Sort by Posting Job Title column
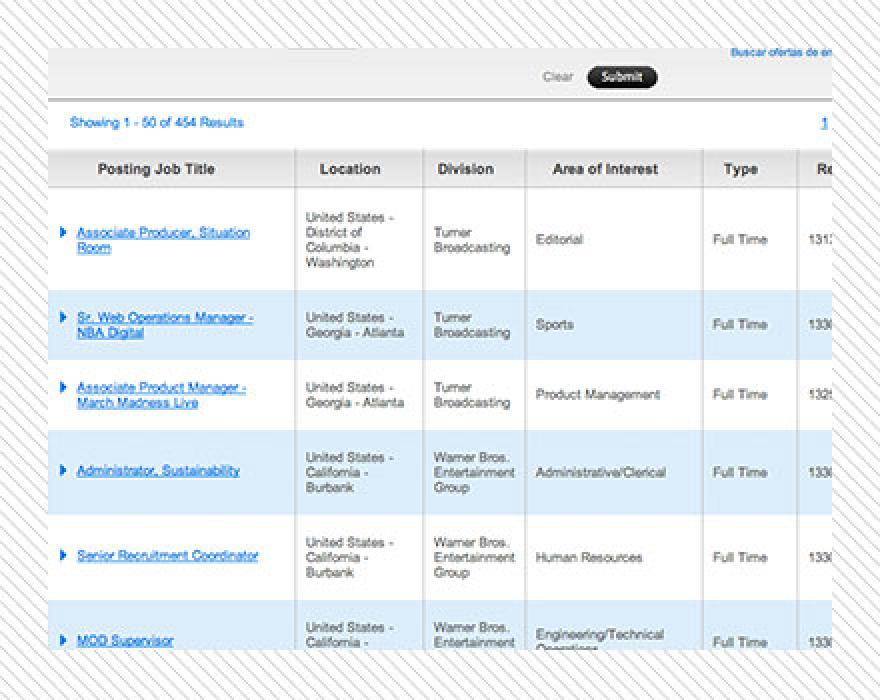Screen dimensions: 880x700 156,169
